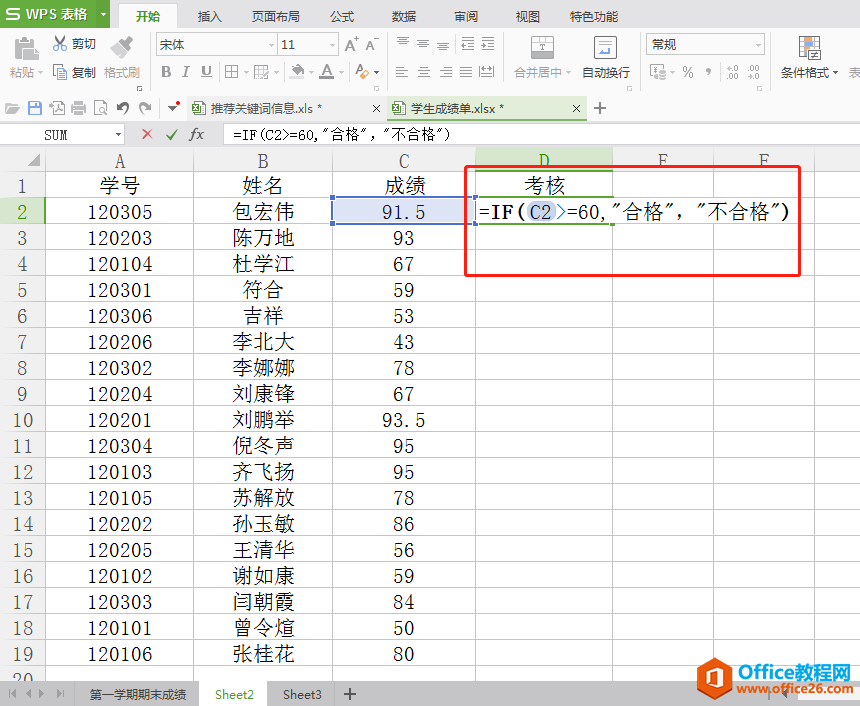The width and height of the screenshot is (860, 706).
Task: Click increase decimal places icon
Action: [733, 72]
